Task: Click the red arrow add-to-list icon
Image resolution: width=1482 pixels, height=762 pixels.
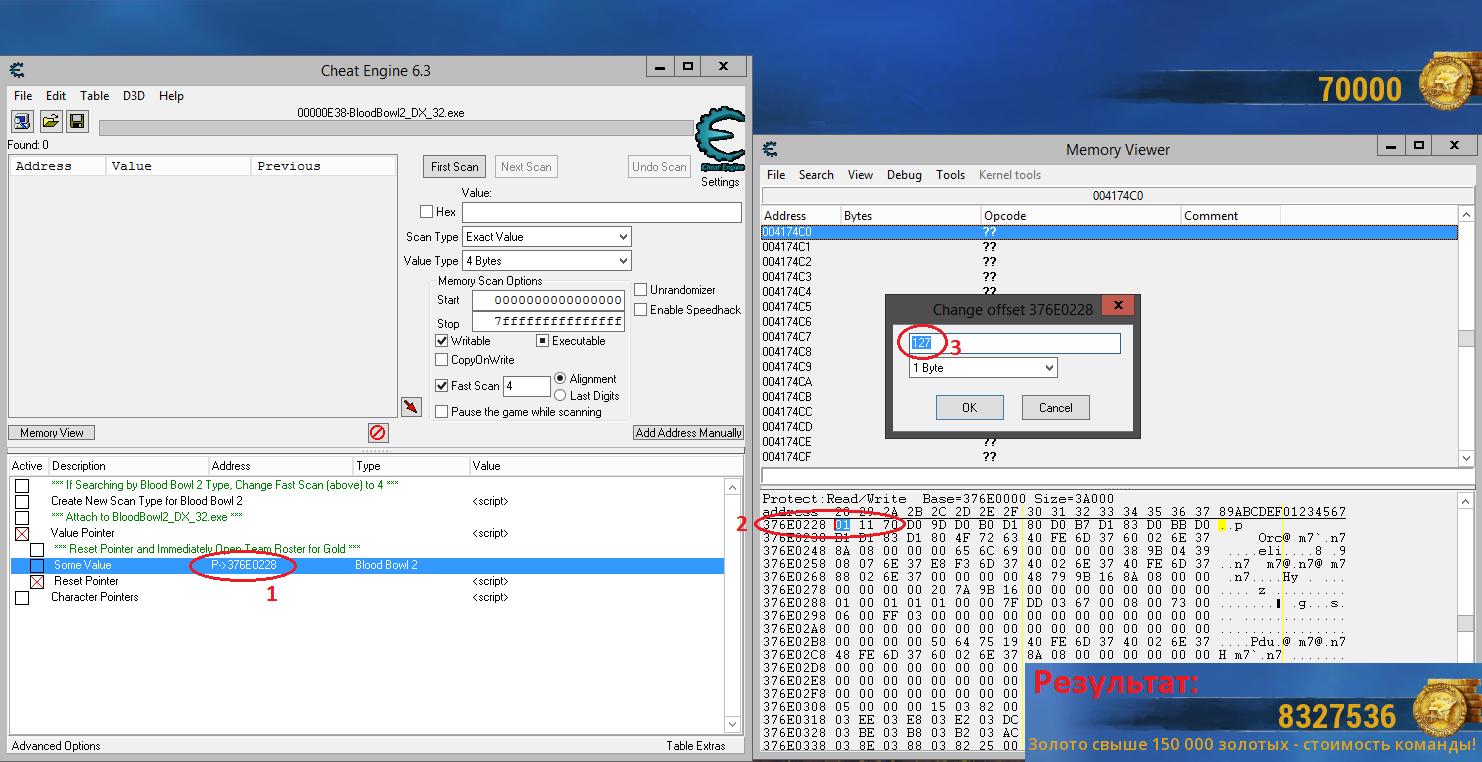Action: coord(410,406)
